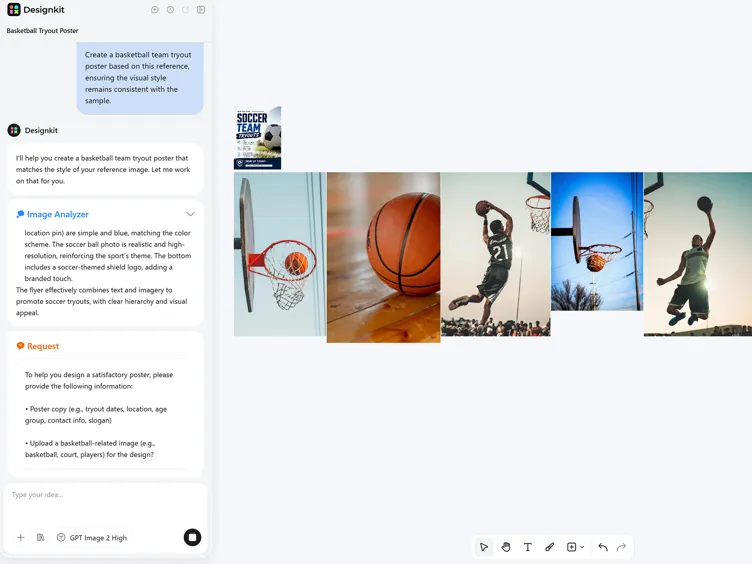The image size is (752, 564).
Task: Open chat history via the clock icon
Action: pyautogui.click(x=170, y=10)
